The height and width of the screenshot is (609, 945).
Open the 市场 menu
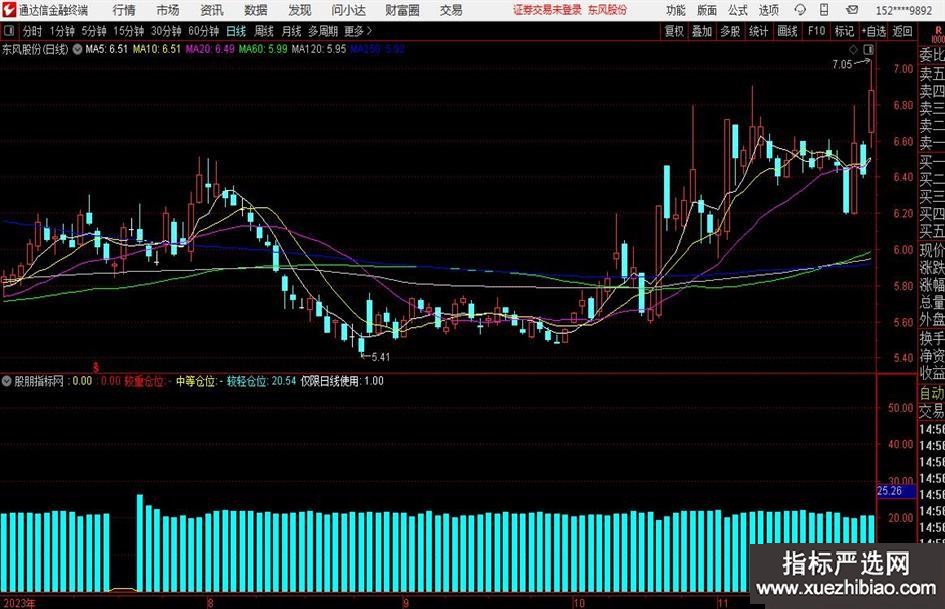(x=168, y=10)
